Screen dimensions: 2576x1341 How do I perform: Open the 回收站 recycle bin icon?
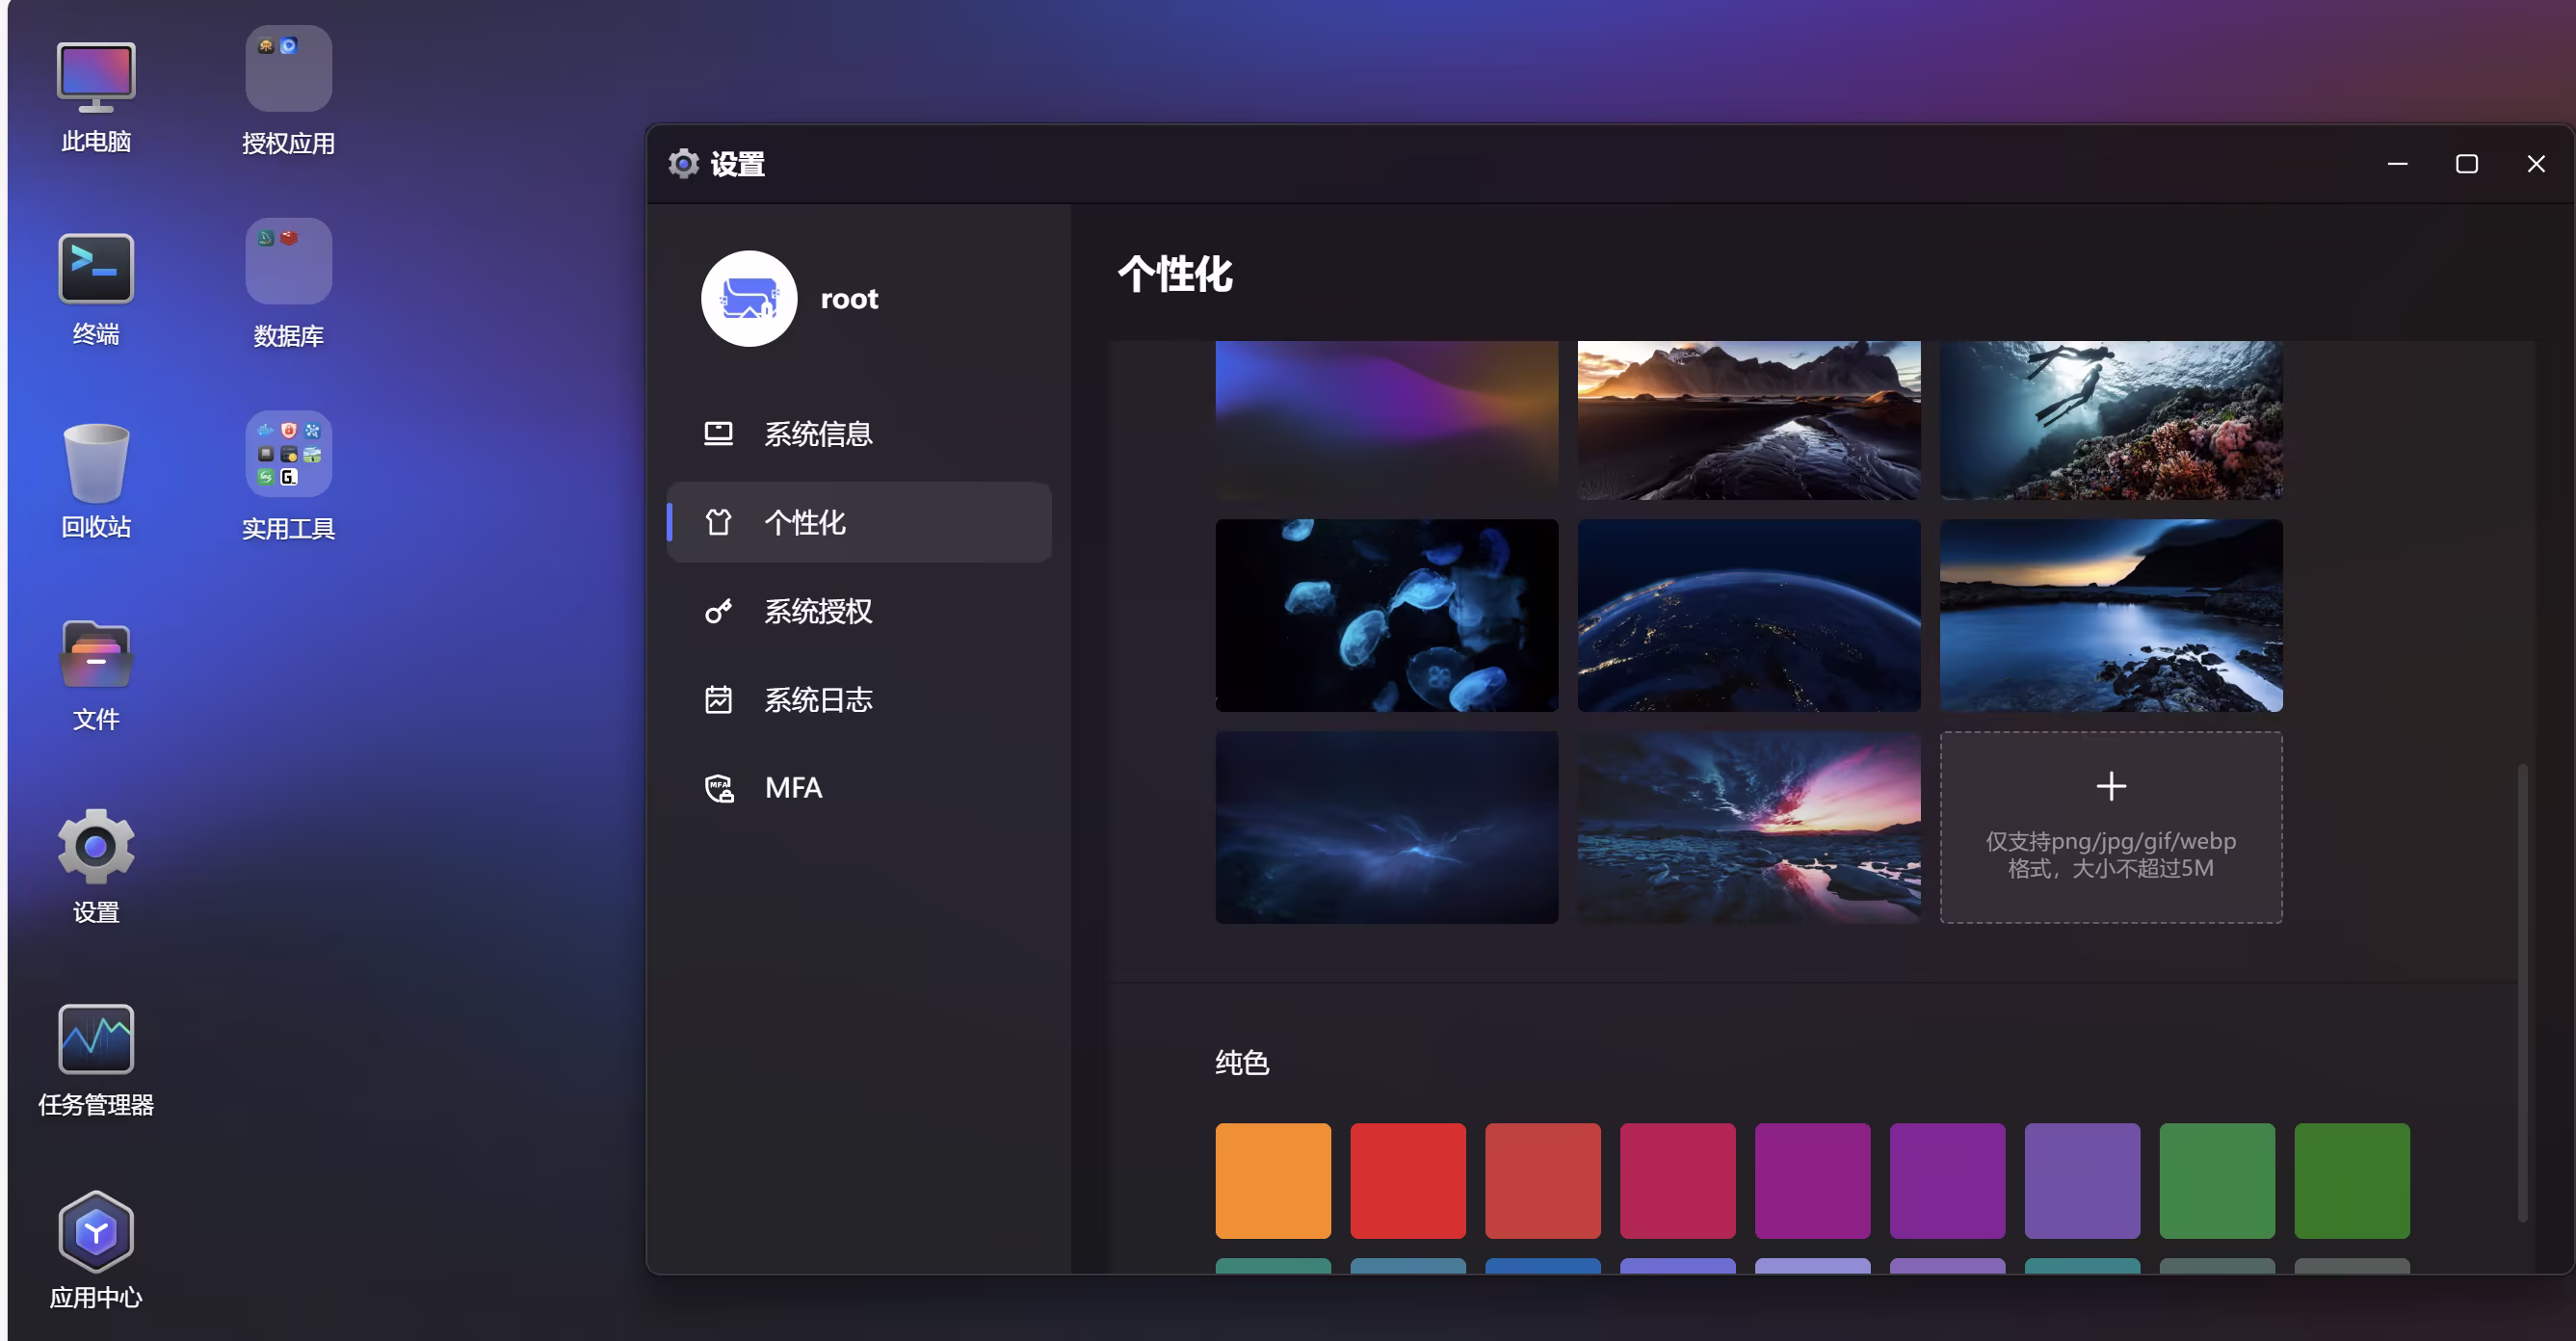point(96,462)
